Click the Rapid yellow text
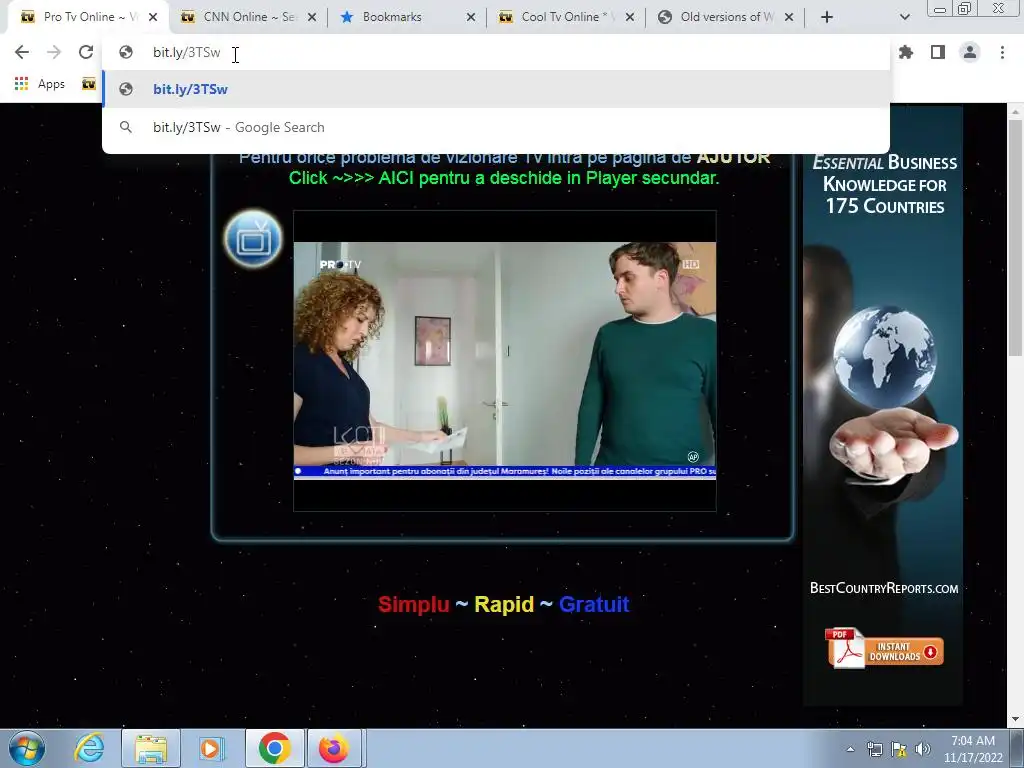1024x768 pixels. [504, 605]
